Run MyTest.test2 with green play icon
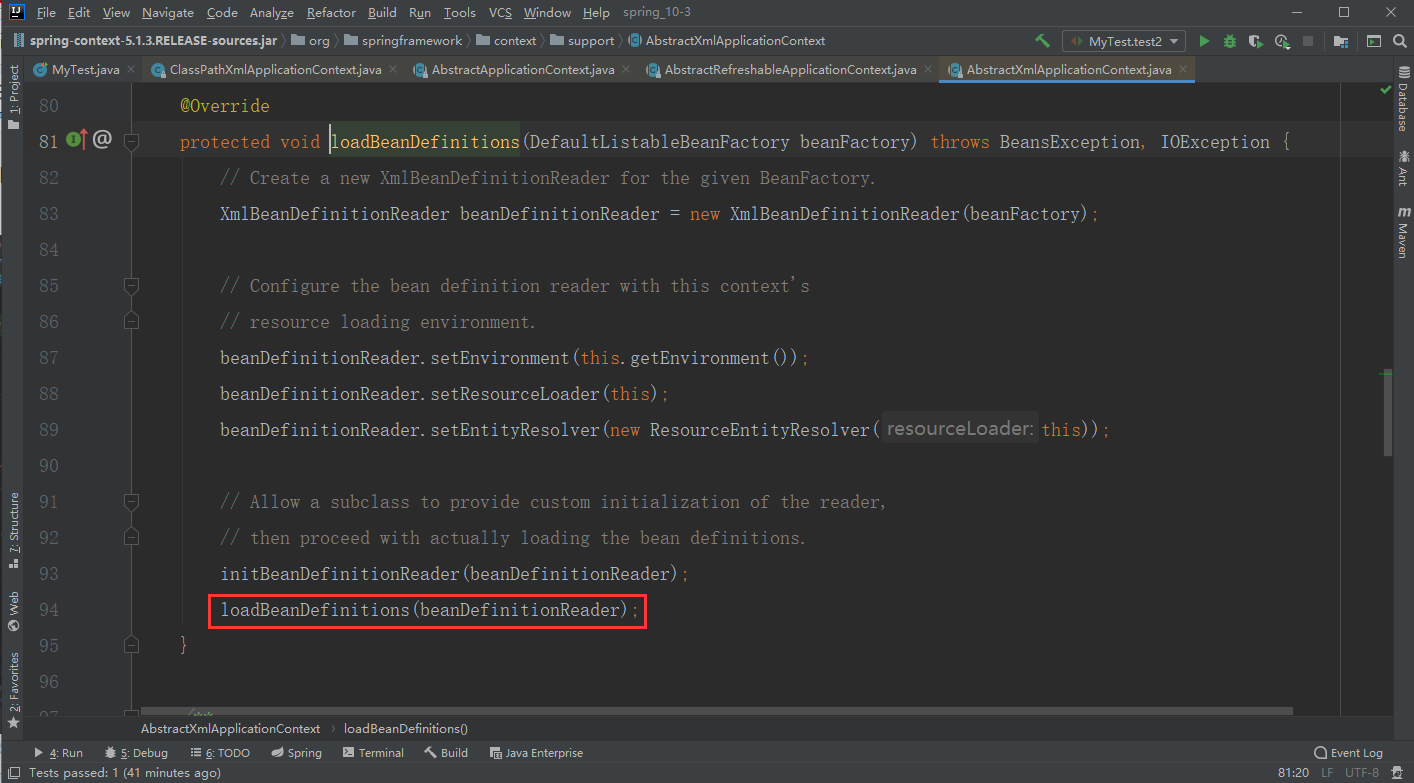 pyautogui.click(x=1204, y=41)
